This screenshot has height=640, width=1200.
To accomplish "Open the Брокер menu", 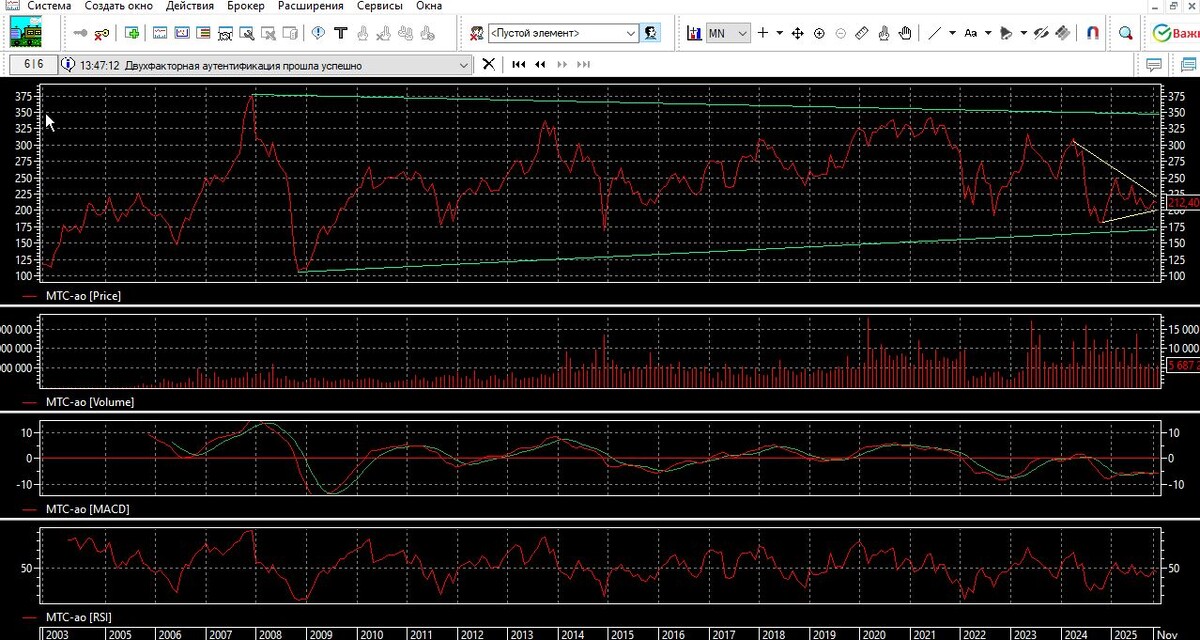I will tap(246, 6).
